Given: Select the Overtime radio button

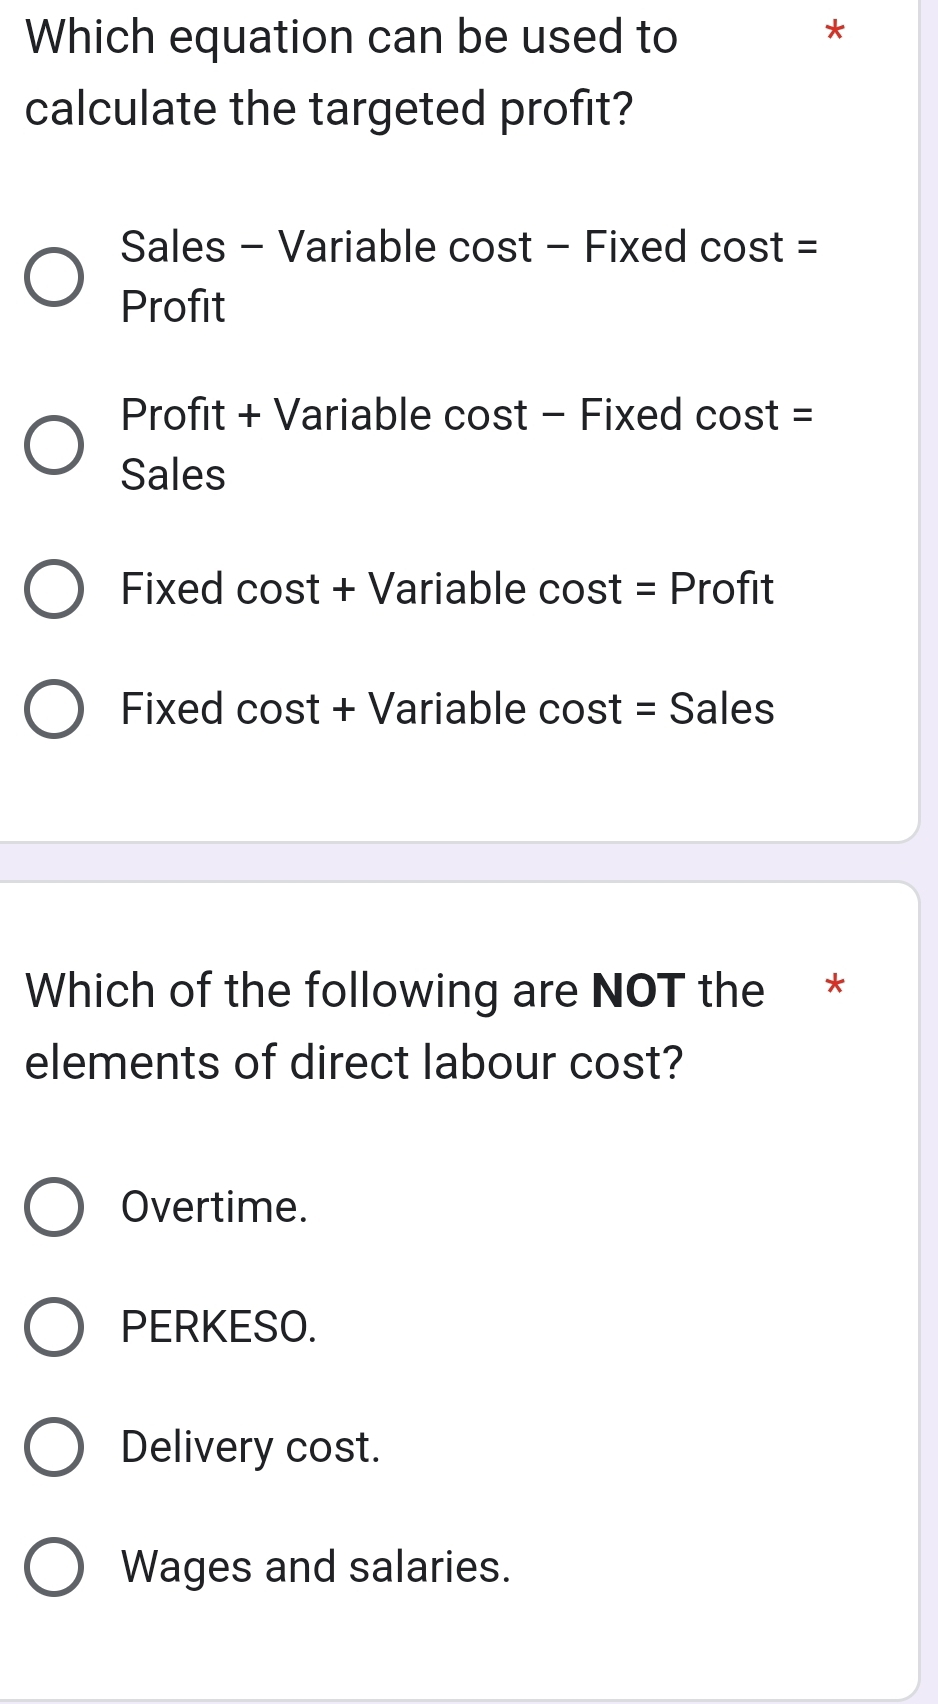Looking at the screenshot, I should pyautogui.click(x=54, y=1207).
